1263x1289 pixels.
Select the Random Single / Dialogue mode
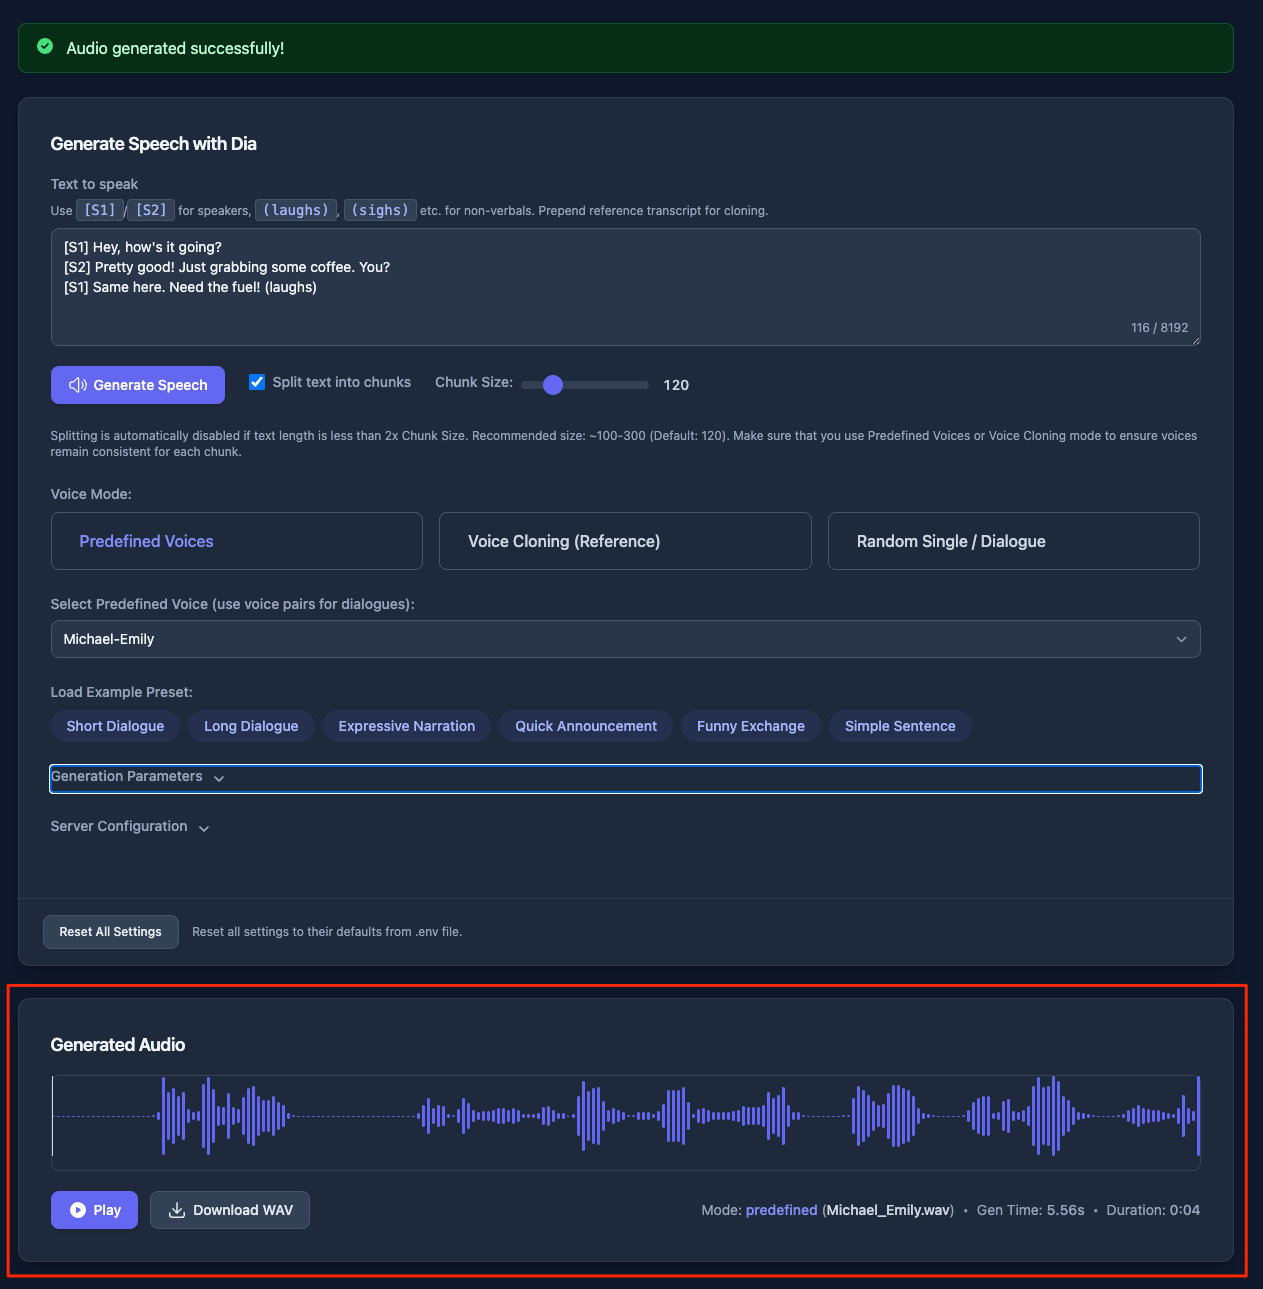[x=1013, y=541]
